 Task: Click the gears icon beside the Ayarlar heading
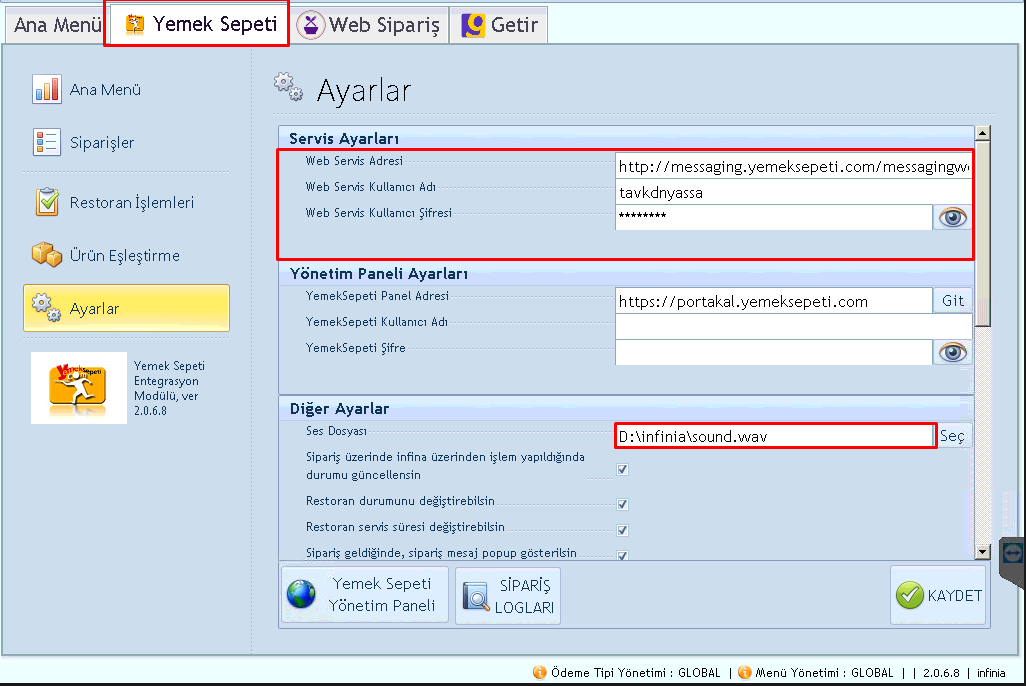289,87
